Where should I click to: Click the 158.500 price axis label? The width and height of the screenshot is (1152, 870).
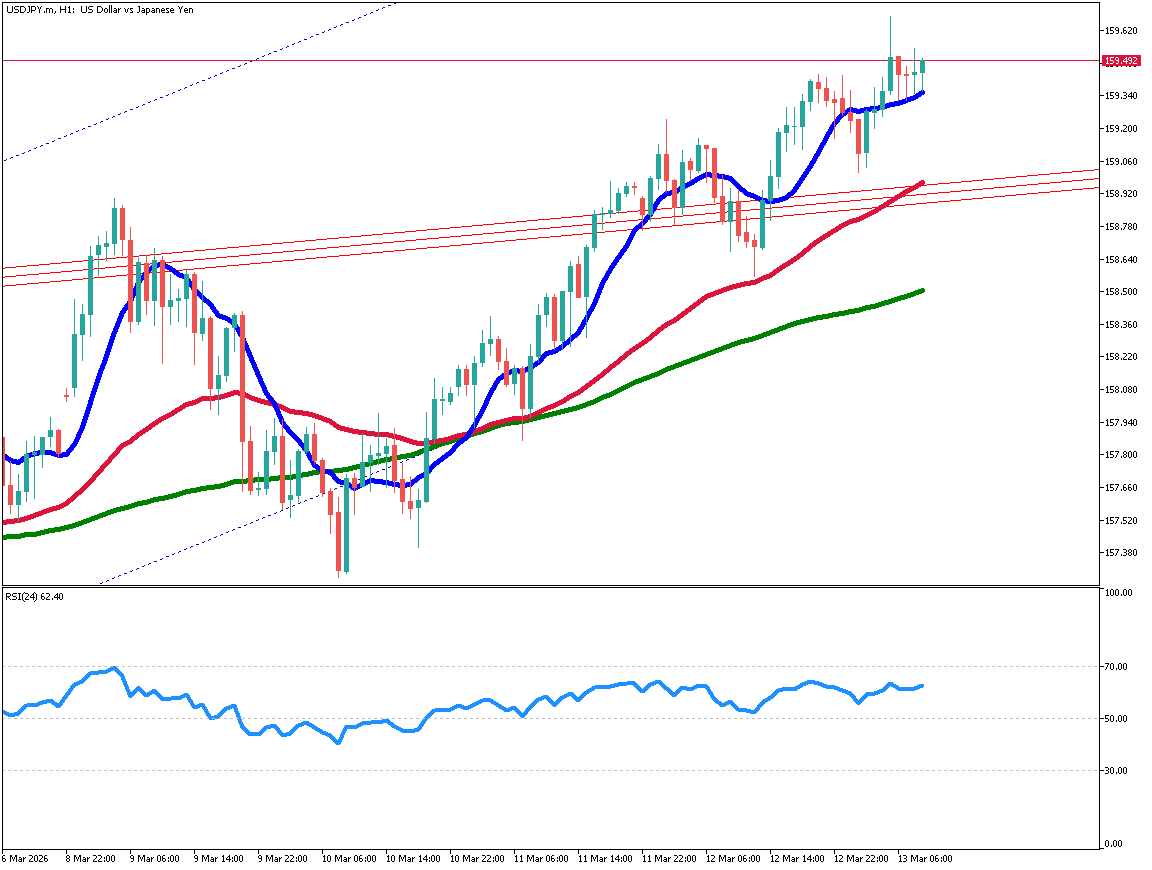[x=1120, y=292]
